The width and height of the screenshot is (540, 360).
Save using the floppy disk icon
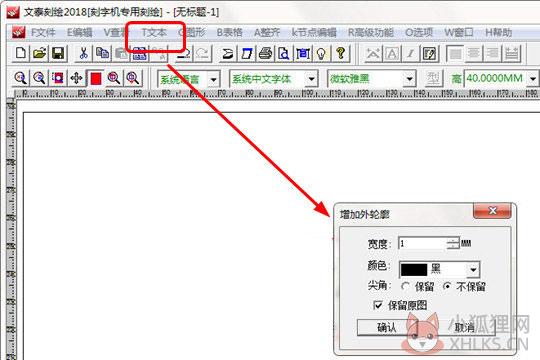tap(58, 53)
